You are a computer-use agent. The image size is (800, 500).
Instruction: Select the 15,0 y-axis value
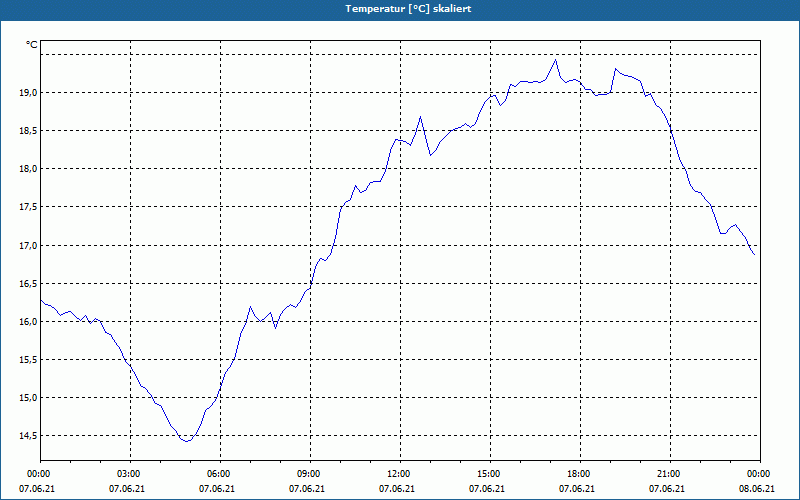click(x=29, y=398)
